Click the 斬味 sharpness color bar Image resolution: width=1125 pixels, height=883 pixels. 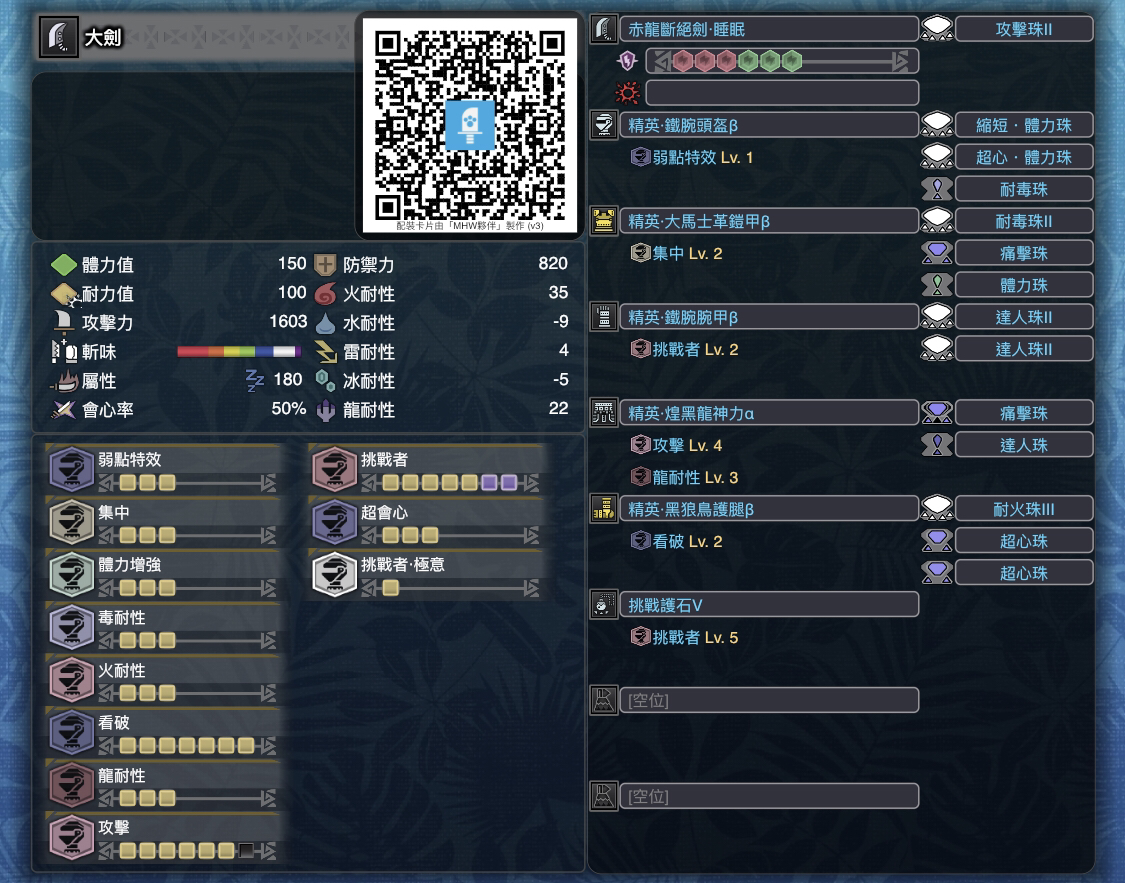[239, 351]
